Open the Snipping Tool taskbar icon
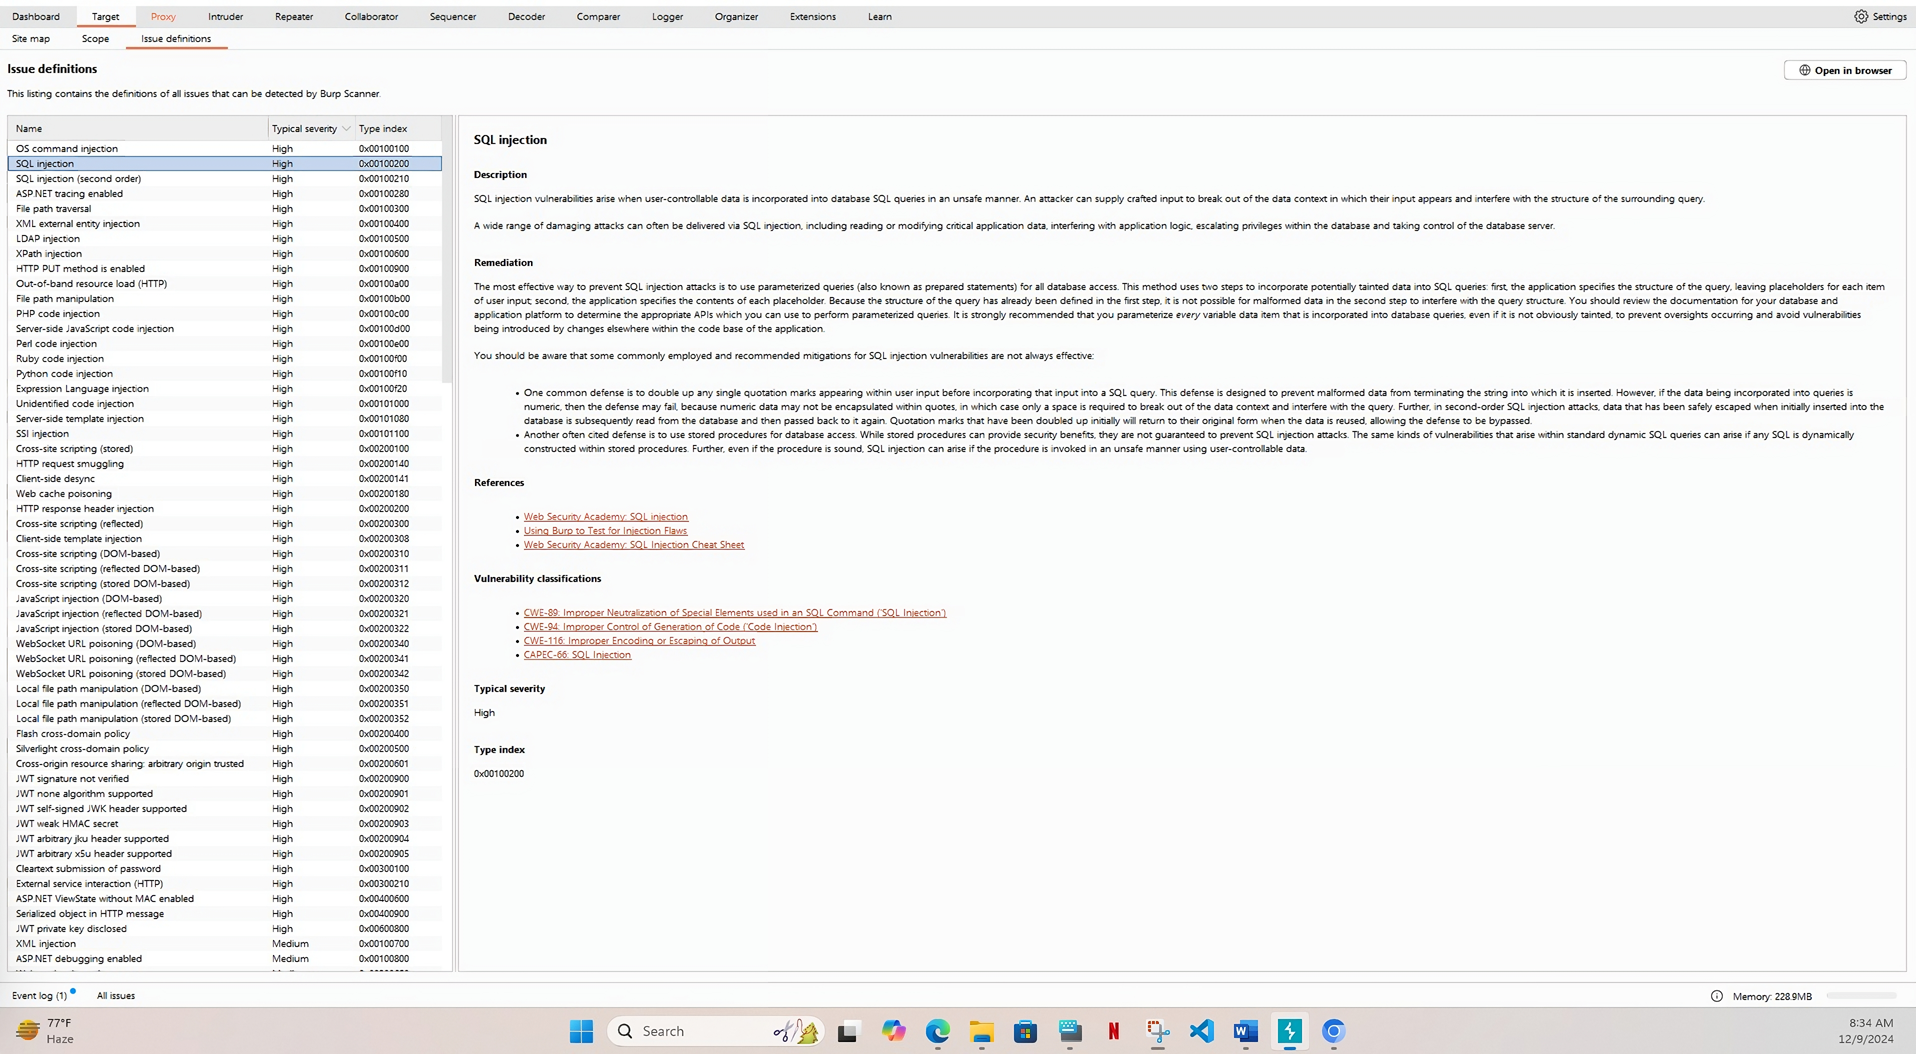This screenshot has height=1054, width=1916. point(1157,1031)
